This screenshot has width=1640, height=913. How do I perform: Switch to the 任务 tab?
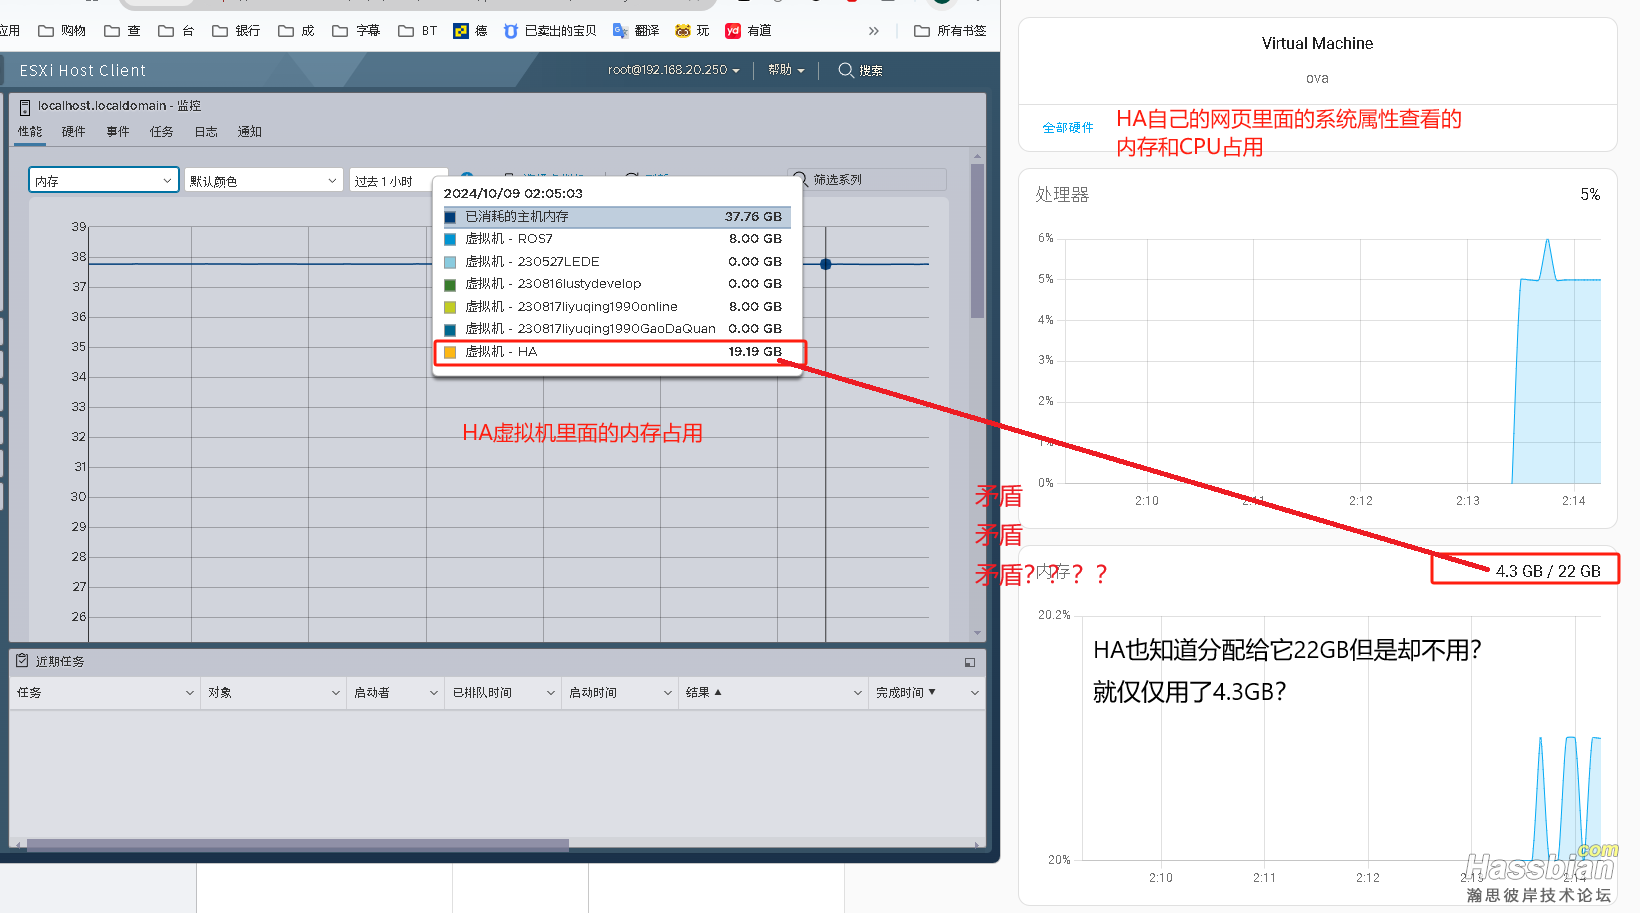point(162,132)
